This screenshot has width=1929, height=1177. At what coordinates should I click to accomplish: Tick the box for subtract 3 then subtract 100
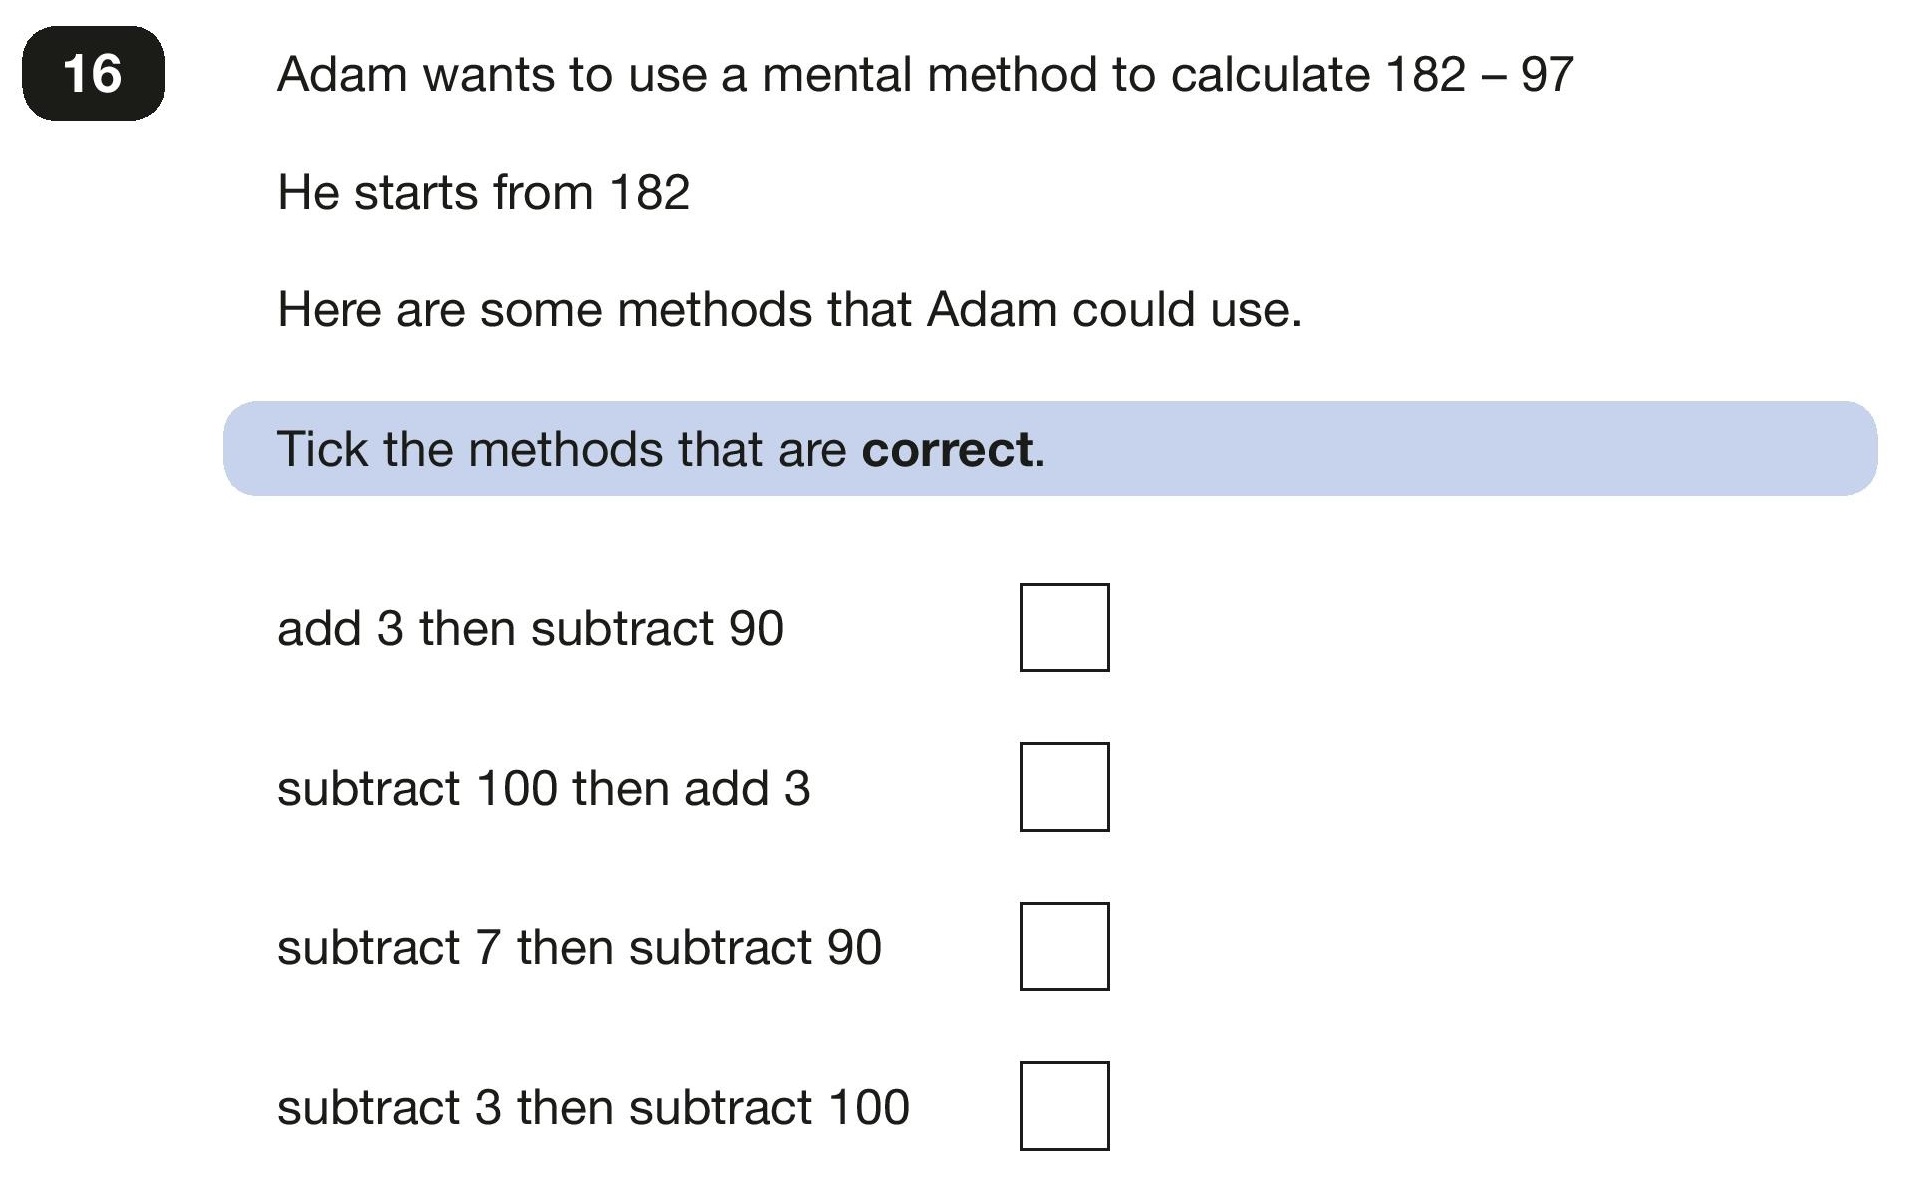click(x=1064, y=1105)
